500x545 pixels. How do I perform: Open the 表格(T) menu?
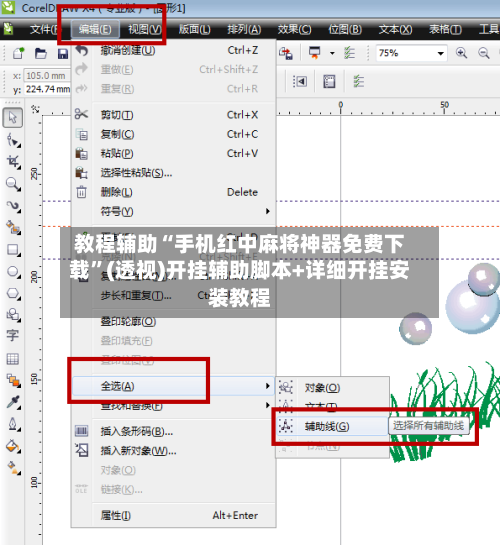[445, 29]
